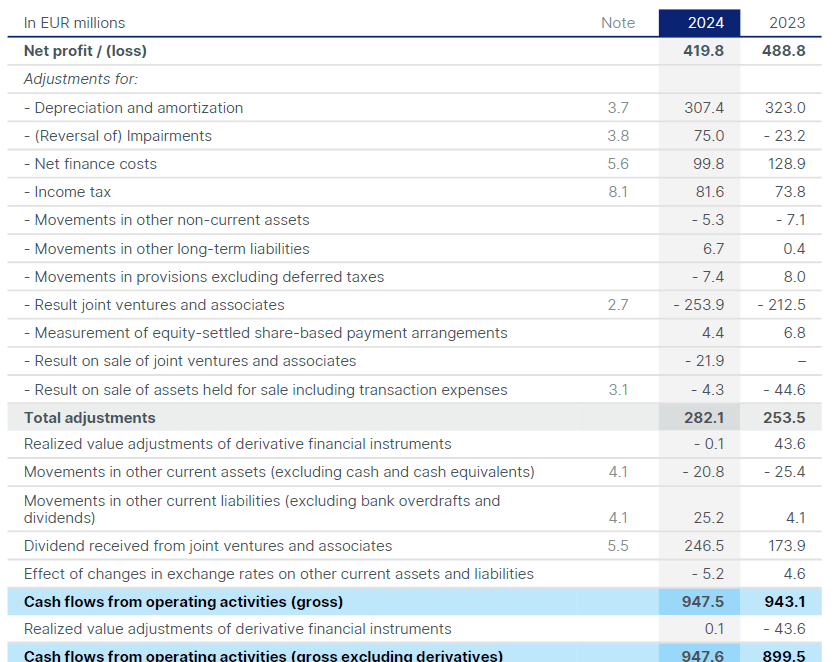Open note 5.6 for Net finance costs
This screenshot has height=662, width=840.
618,163
